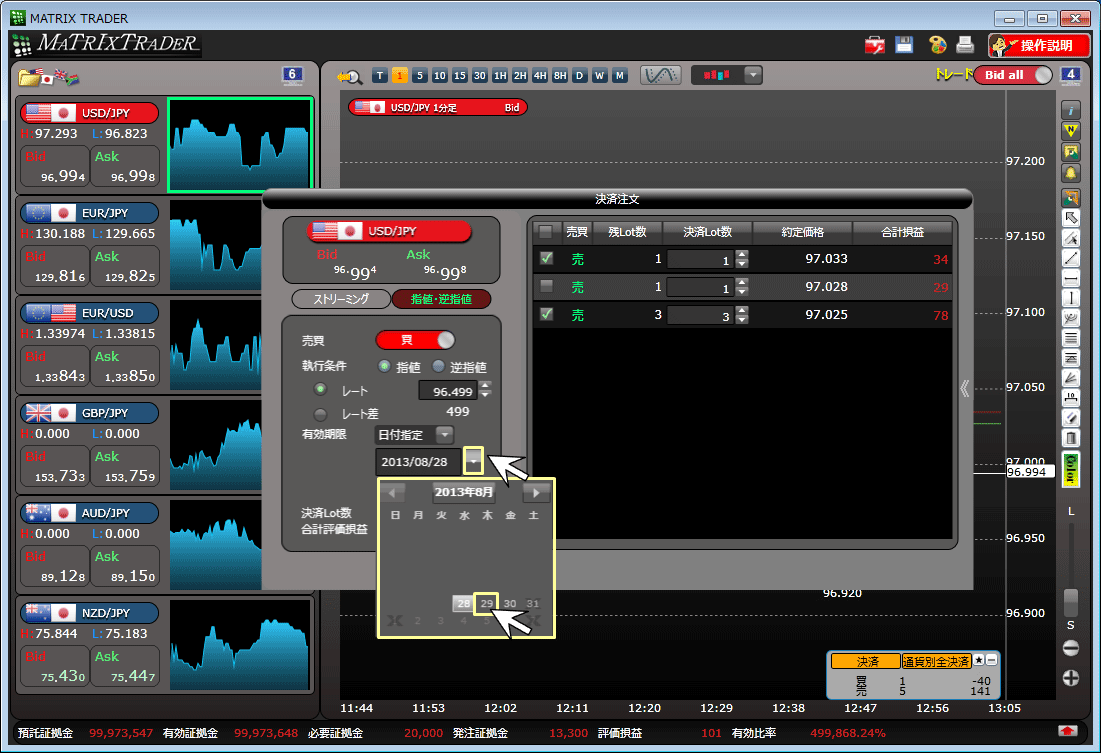Click the star icon on position panel
Screen dimensions: 1101x753
(x=979, y=660)
